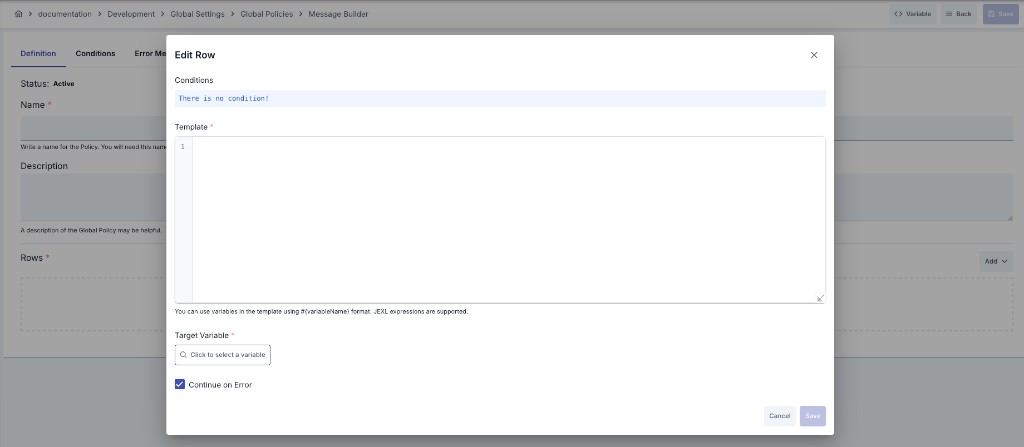Click the documentation breadcrumb link
This screenshot has width=1024, height=447.
coord(65,14)
